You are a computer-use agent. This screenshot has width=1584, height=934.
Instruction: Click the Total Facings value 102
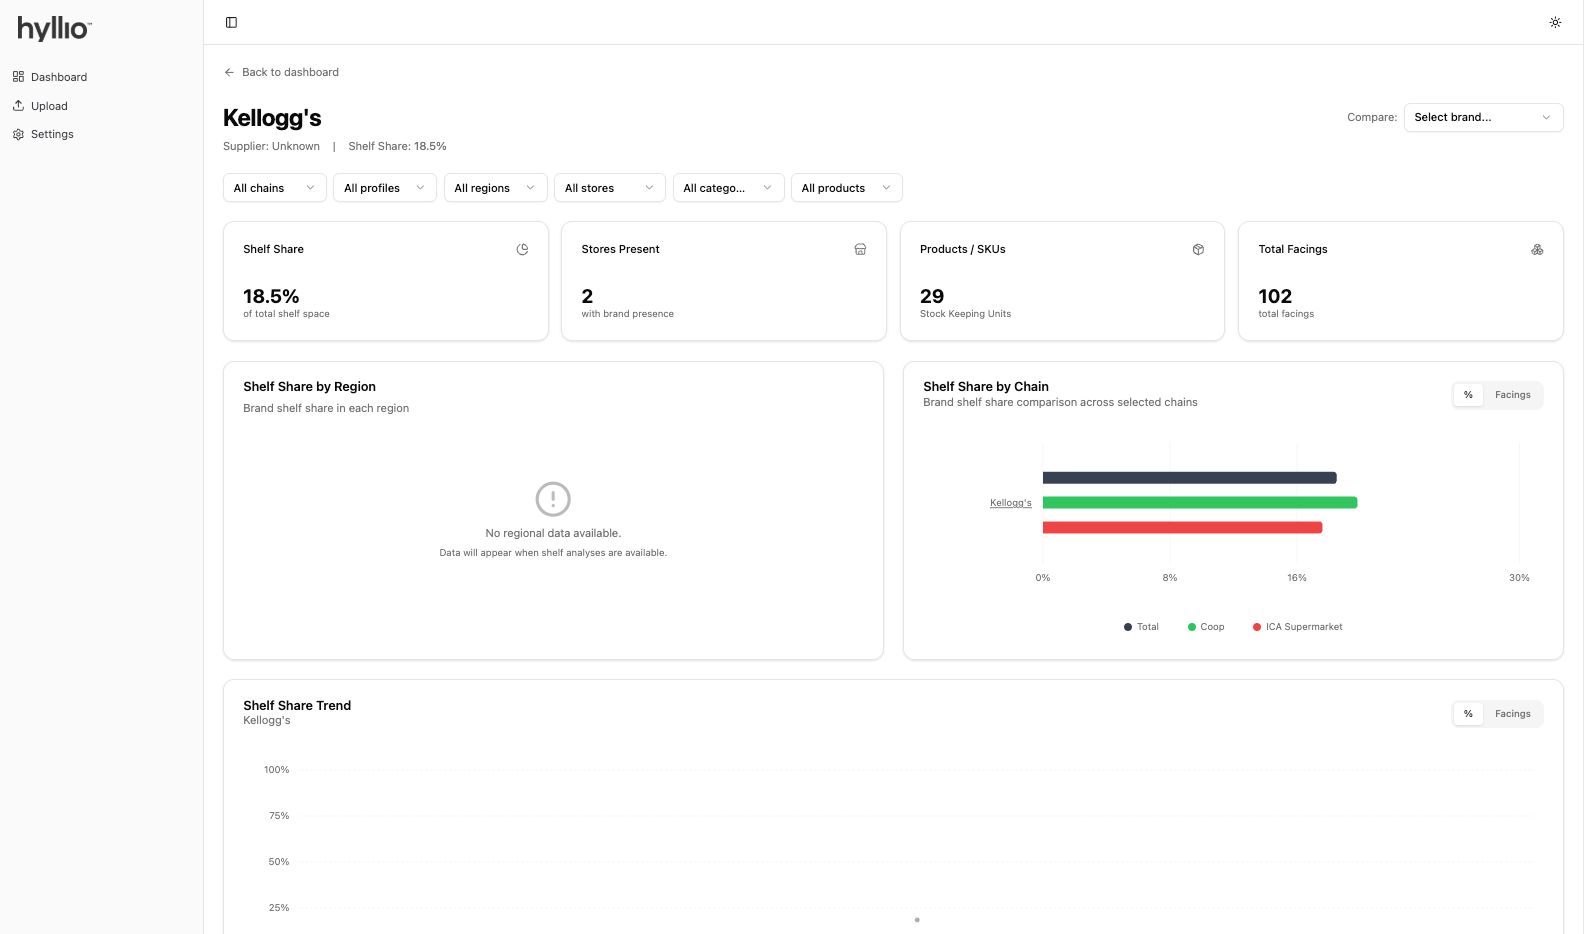(x=1275, y=296)
